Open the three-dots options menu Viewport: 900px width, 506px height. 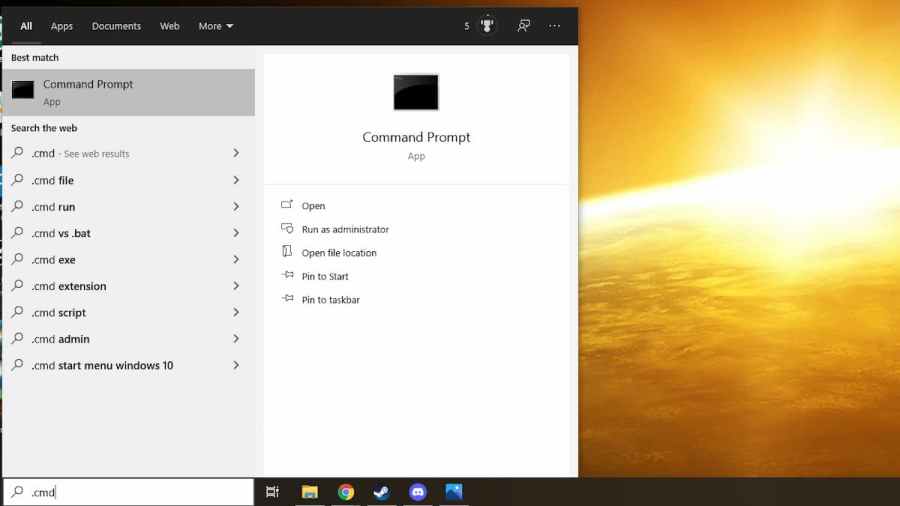coord(554,26)
